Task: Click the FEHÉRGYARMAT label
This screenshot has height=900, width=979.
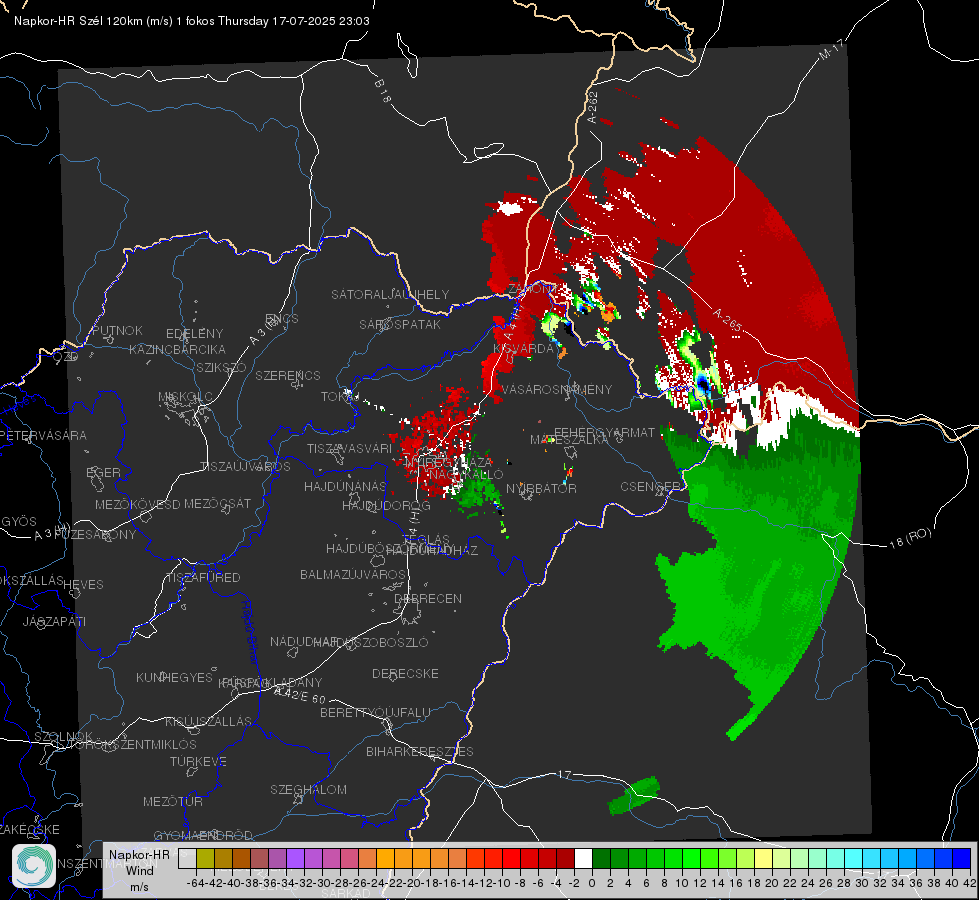Action: click(x=605, y=432)
